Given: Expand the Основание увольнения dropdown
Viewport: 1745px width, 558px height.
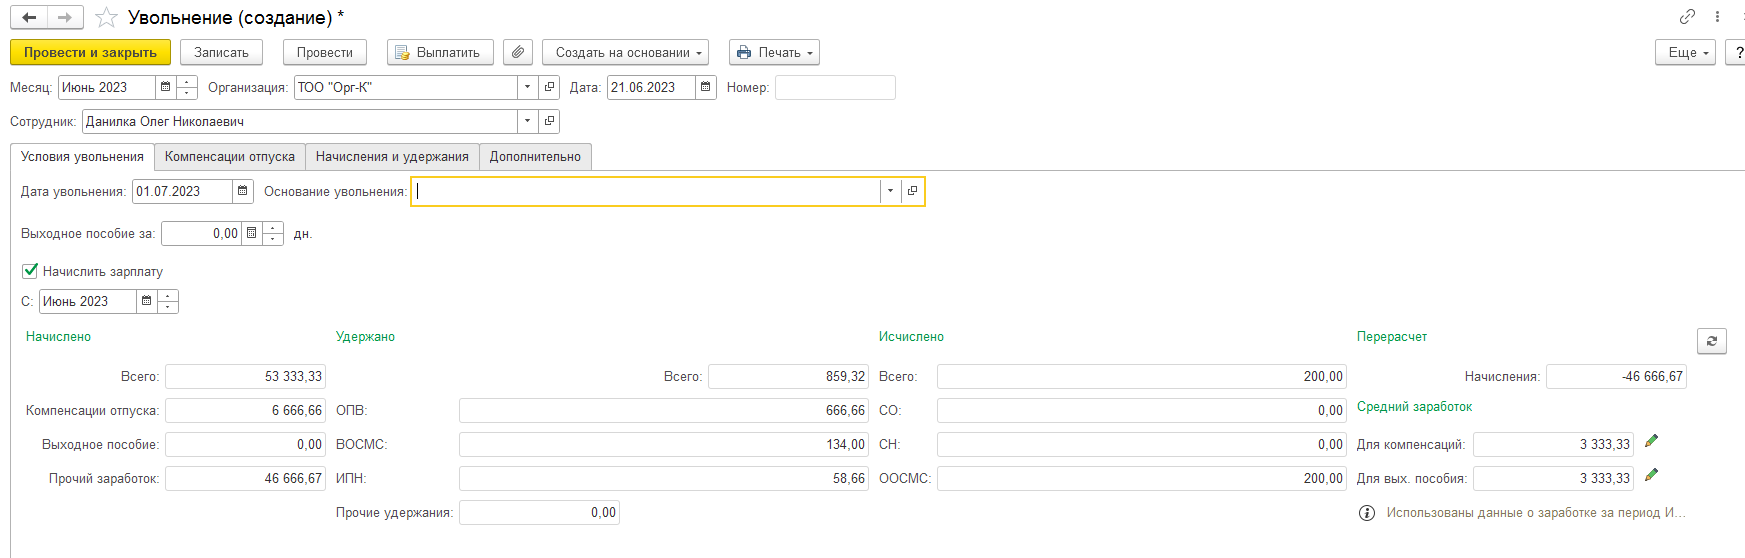Looking at the screenshot, I should (x=889, y=191).
